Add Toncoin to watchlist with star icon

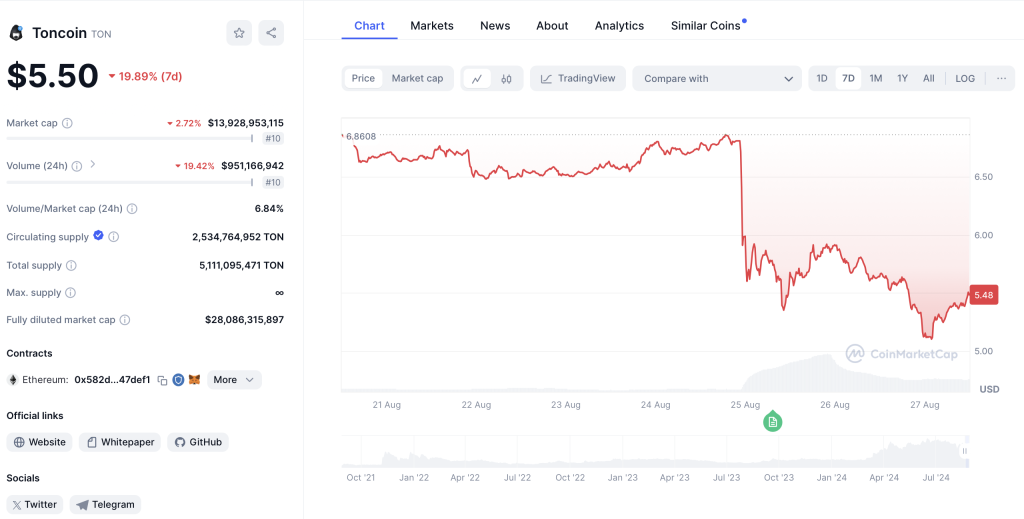click(x=239, y=33)
